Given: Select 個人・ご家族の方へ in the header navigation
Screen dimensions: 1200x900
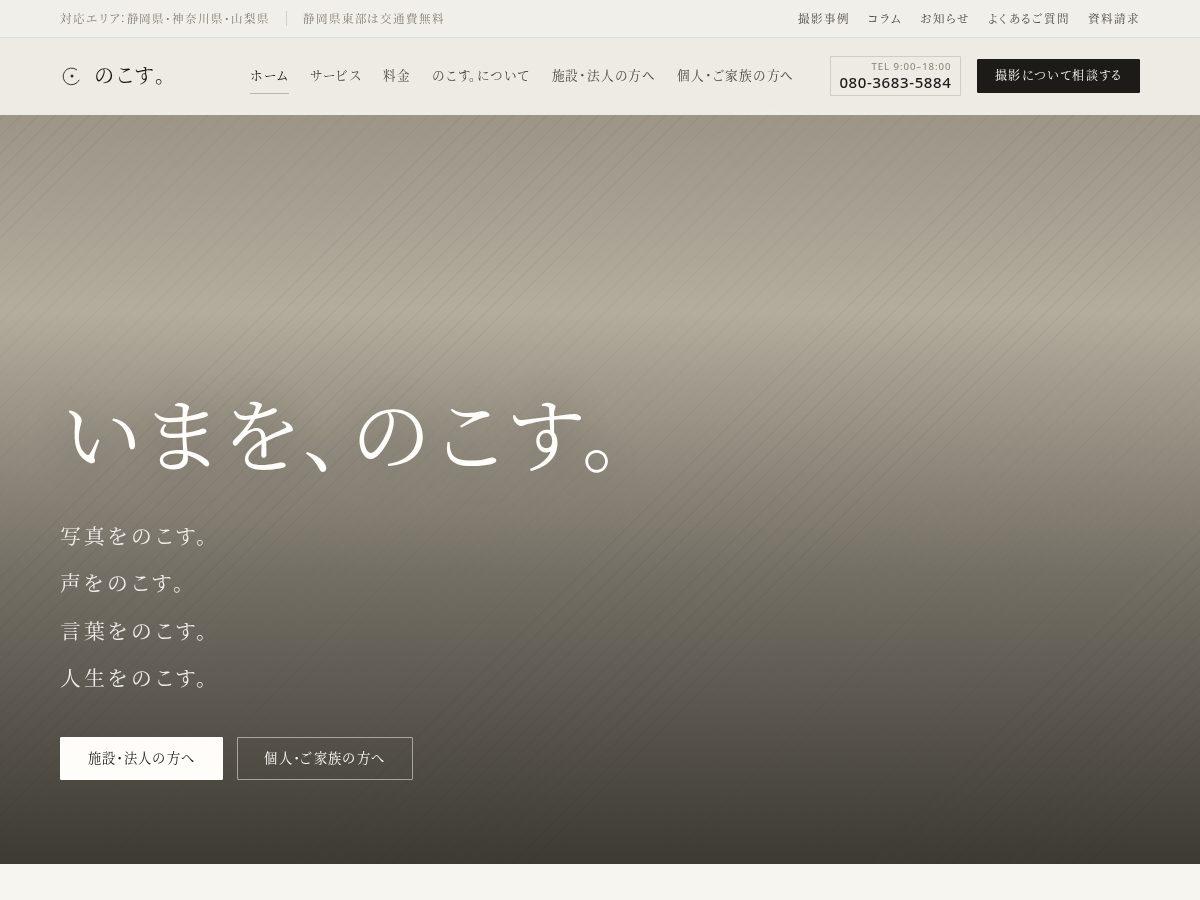Looking at the screenshot, I should pyautogui.click(x=735, y=76).
